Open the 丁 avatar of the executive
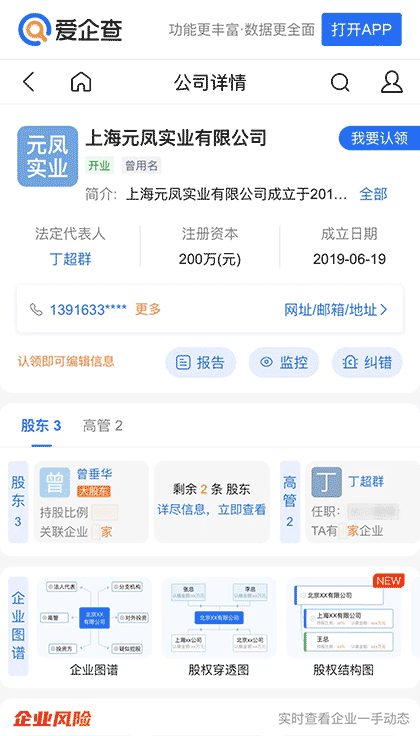Screen dimensions: 420x736 click(327, 482)
